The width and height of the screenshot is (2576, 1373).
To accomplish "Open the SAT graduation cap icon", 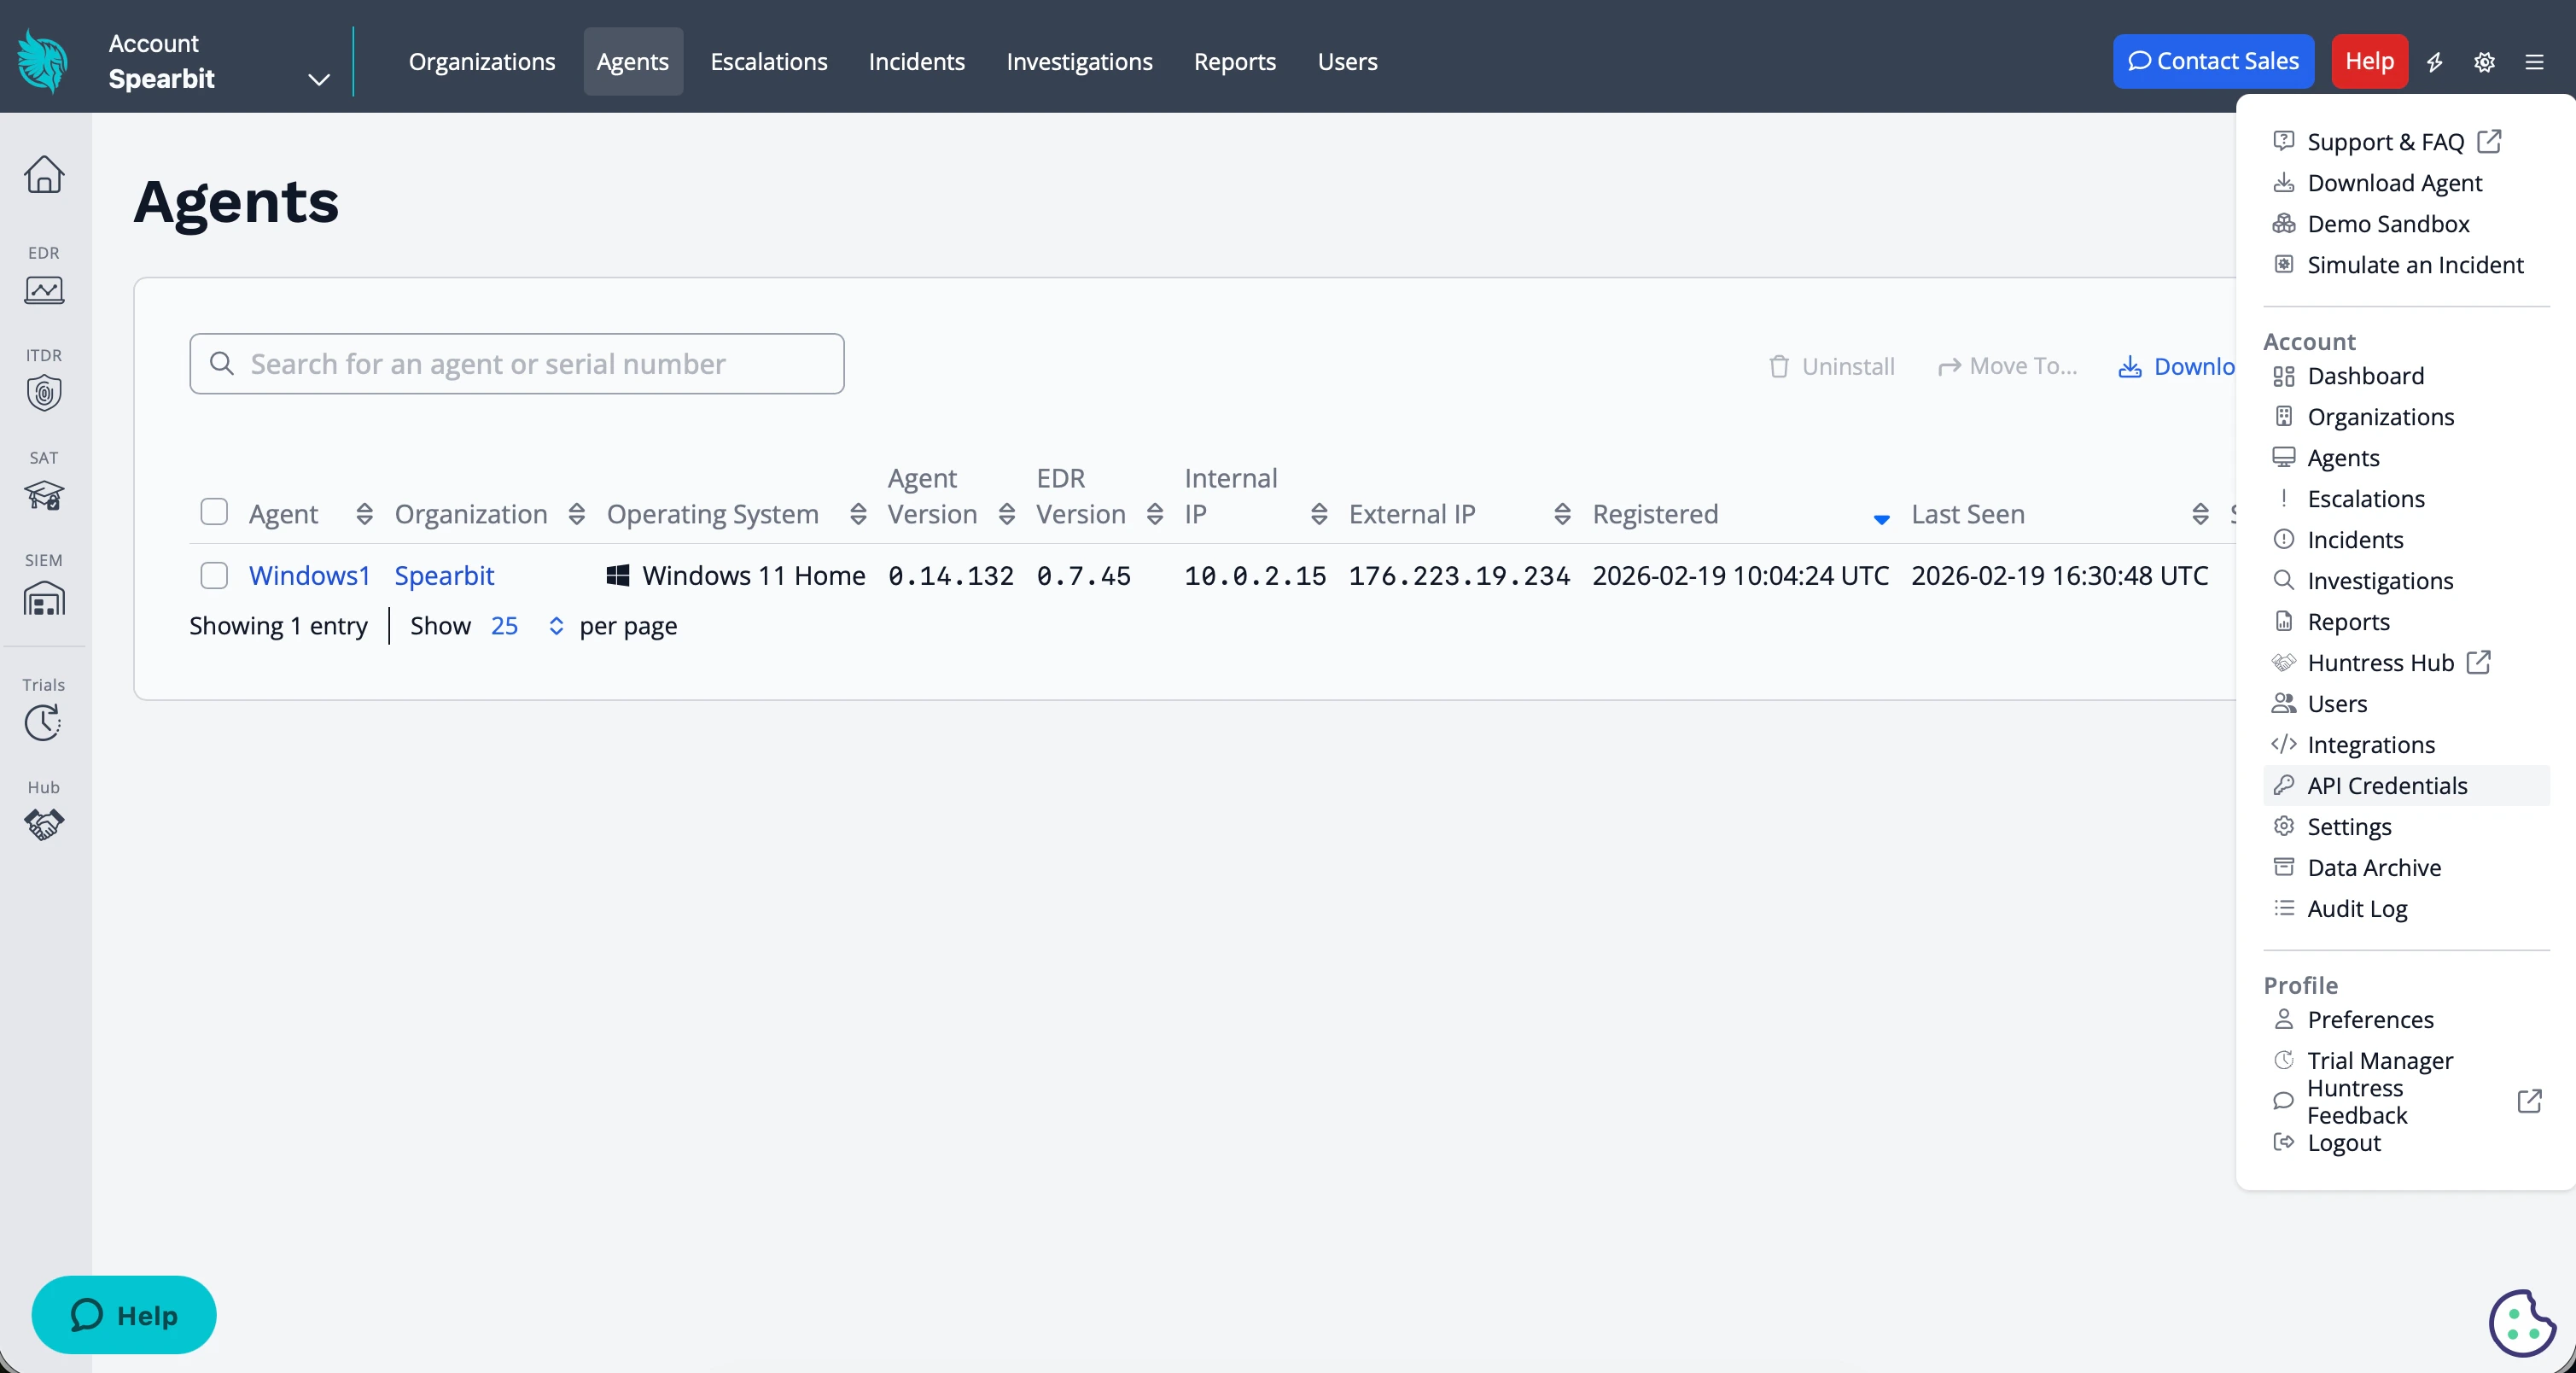I will [44, 495].
